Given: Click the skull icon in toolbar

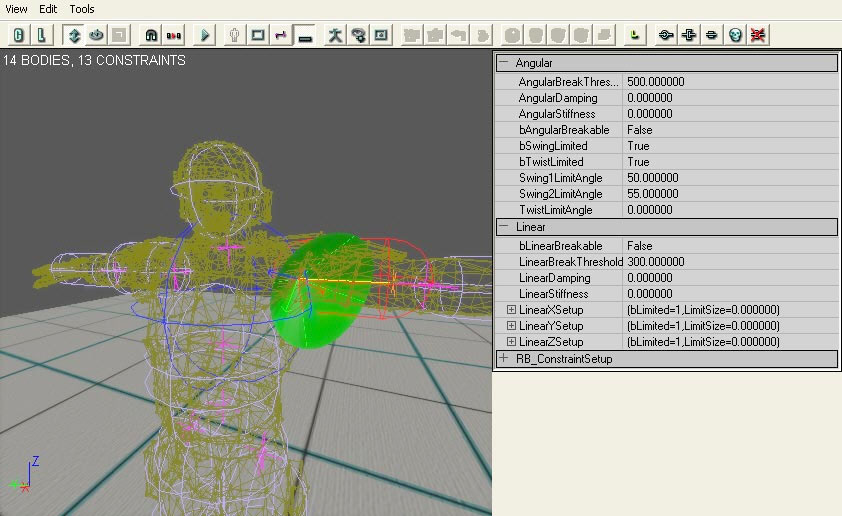Looking at the screenshot, I should click(x=736, y=35).
